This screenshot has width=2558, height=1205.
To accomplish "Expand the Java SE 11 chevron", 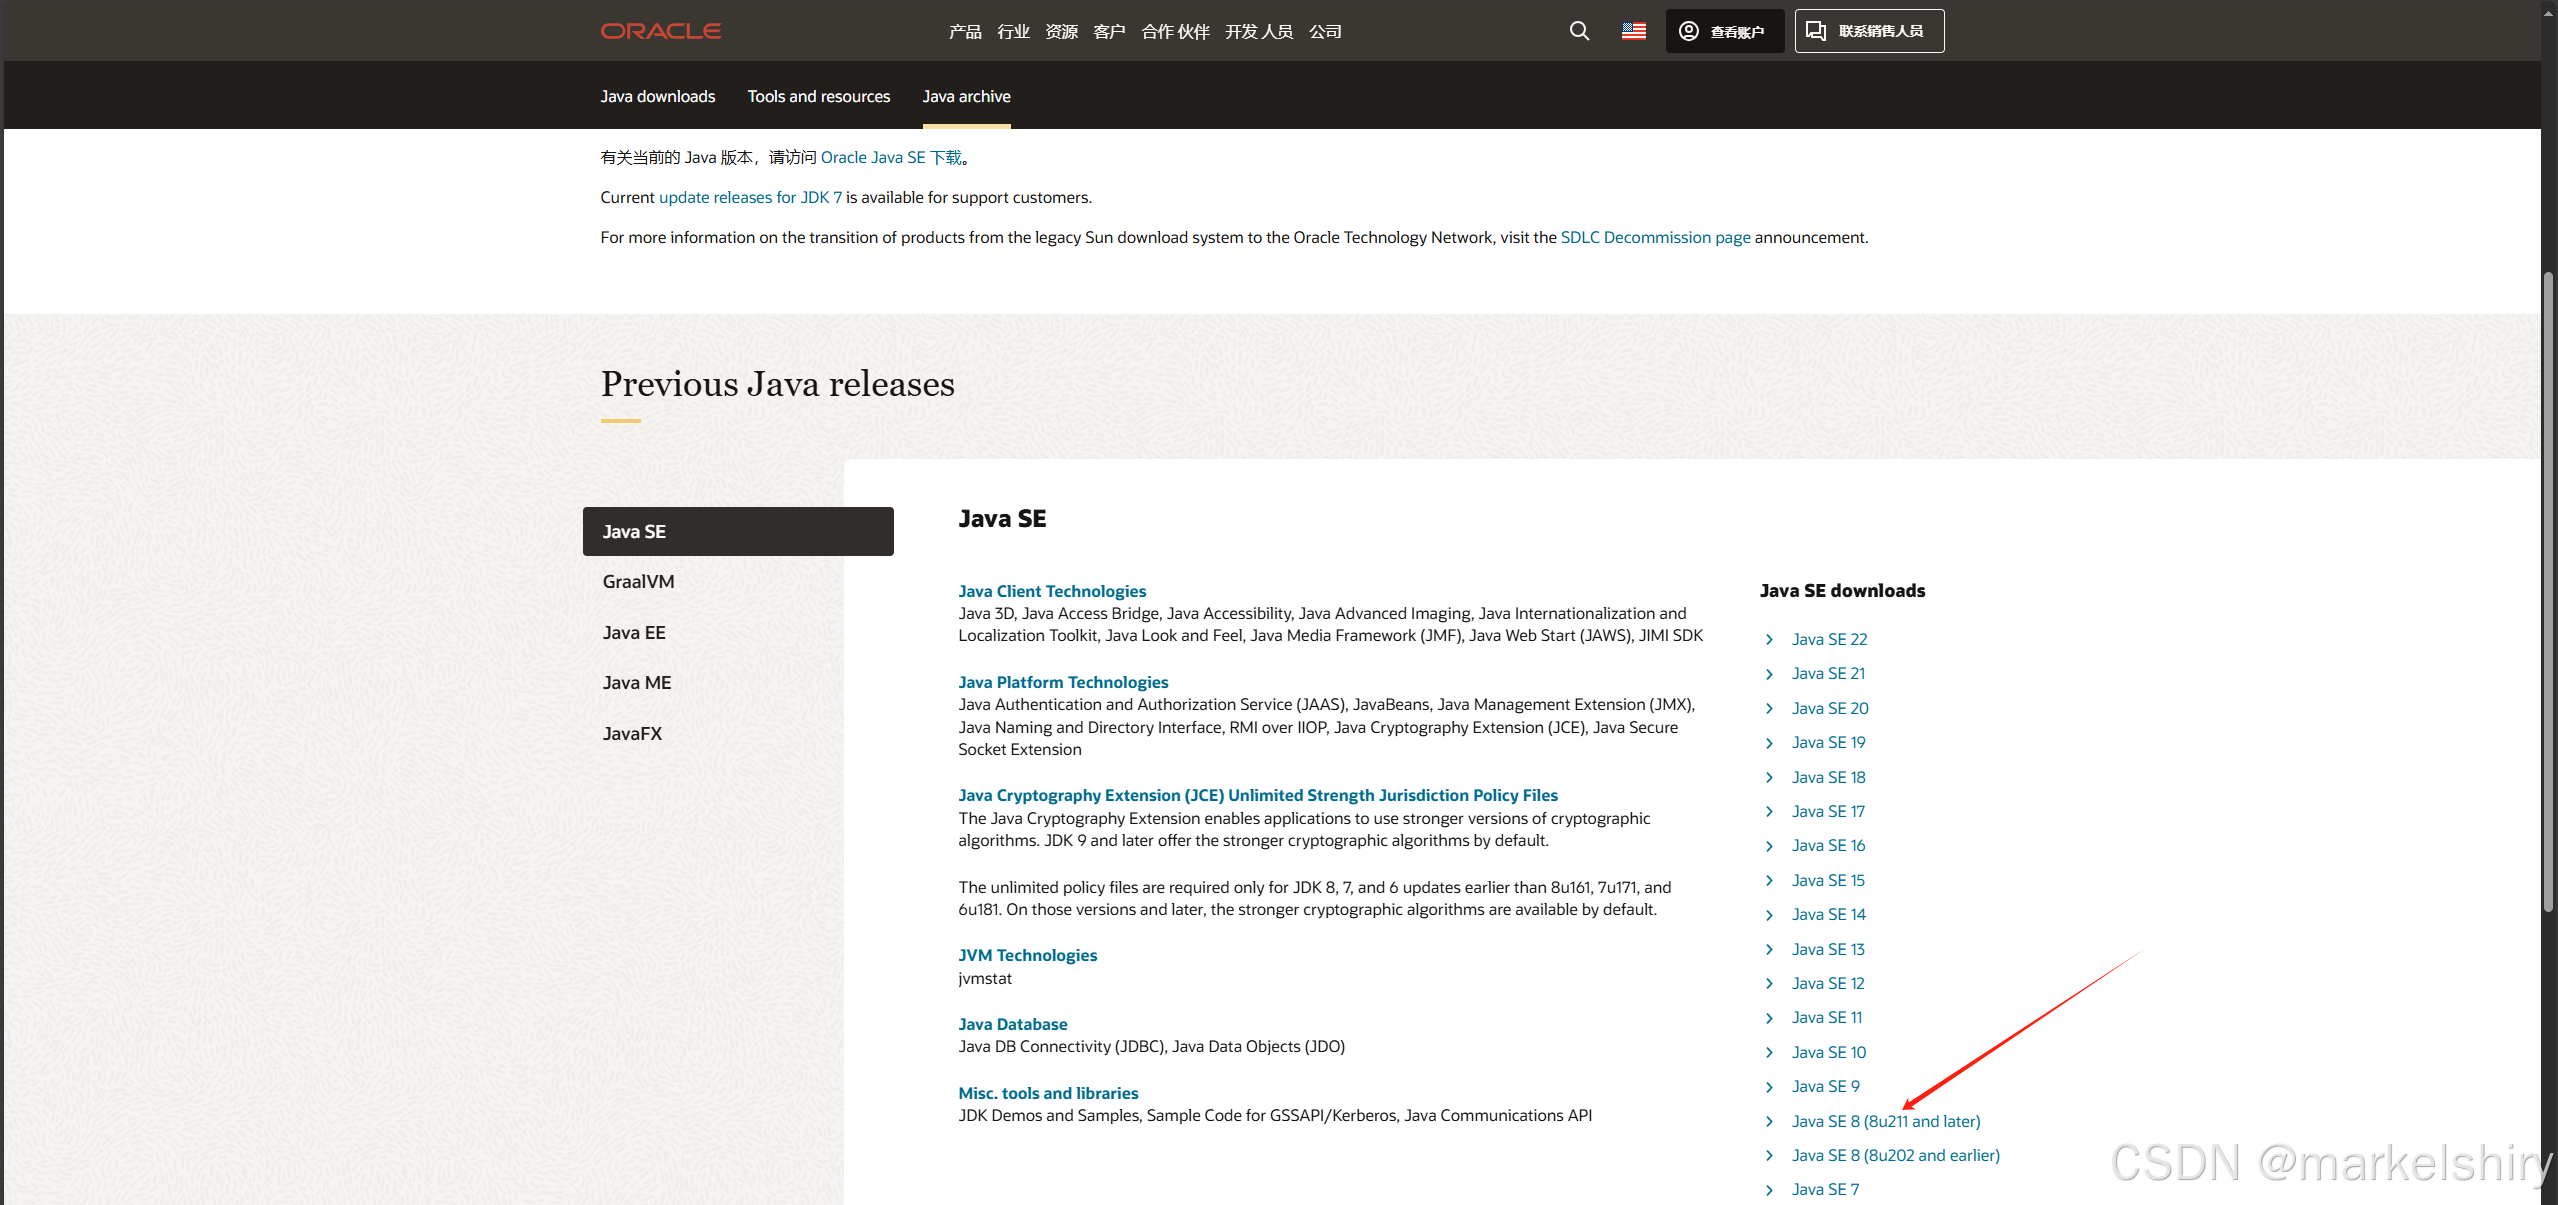I will click(x=1768, y=1017).
